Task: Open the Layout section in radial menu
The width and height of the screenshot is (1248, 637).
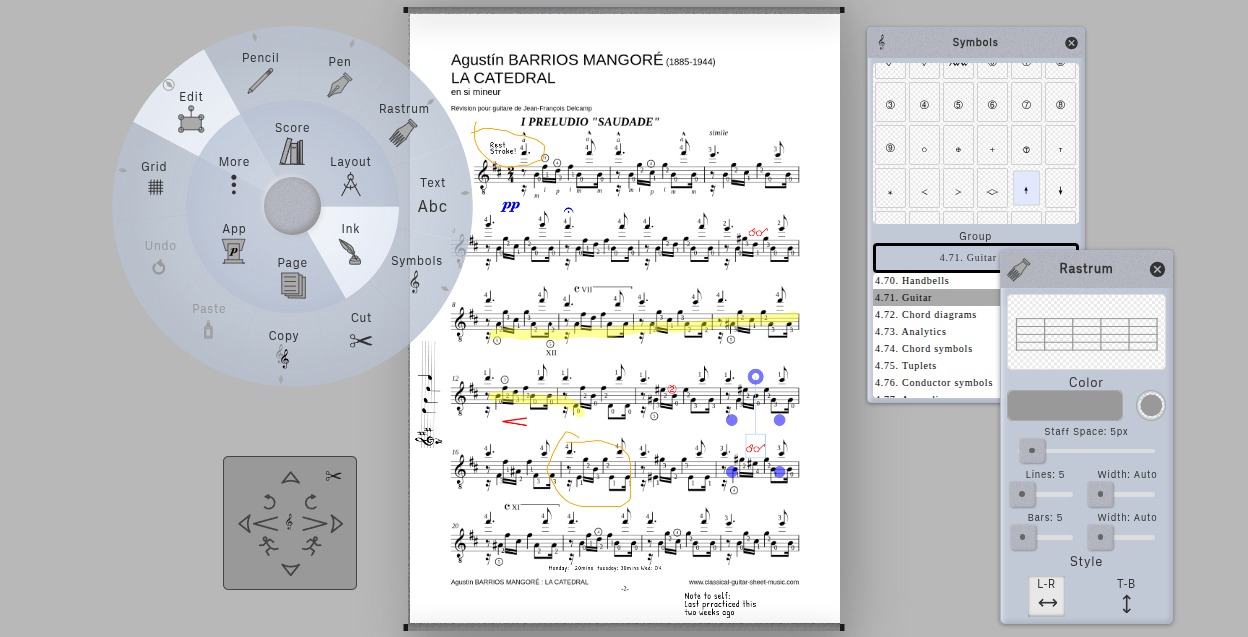Action: click(350, 176)
